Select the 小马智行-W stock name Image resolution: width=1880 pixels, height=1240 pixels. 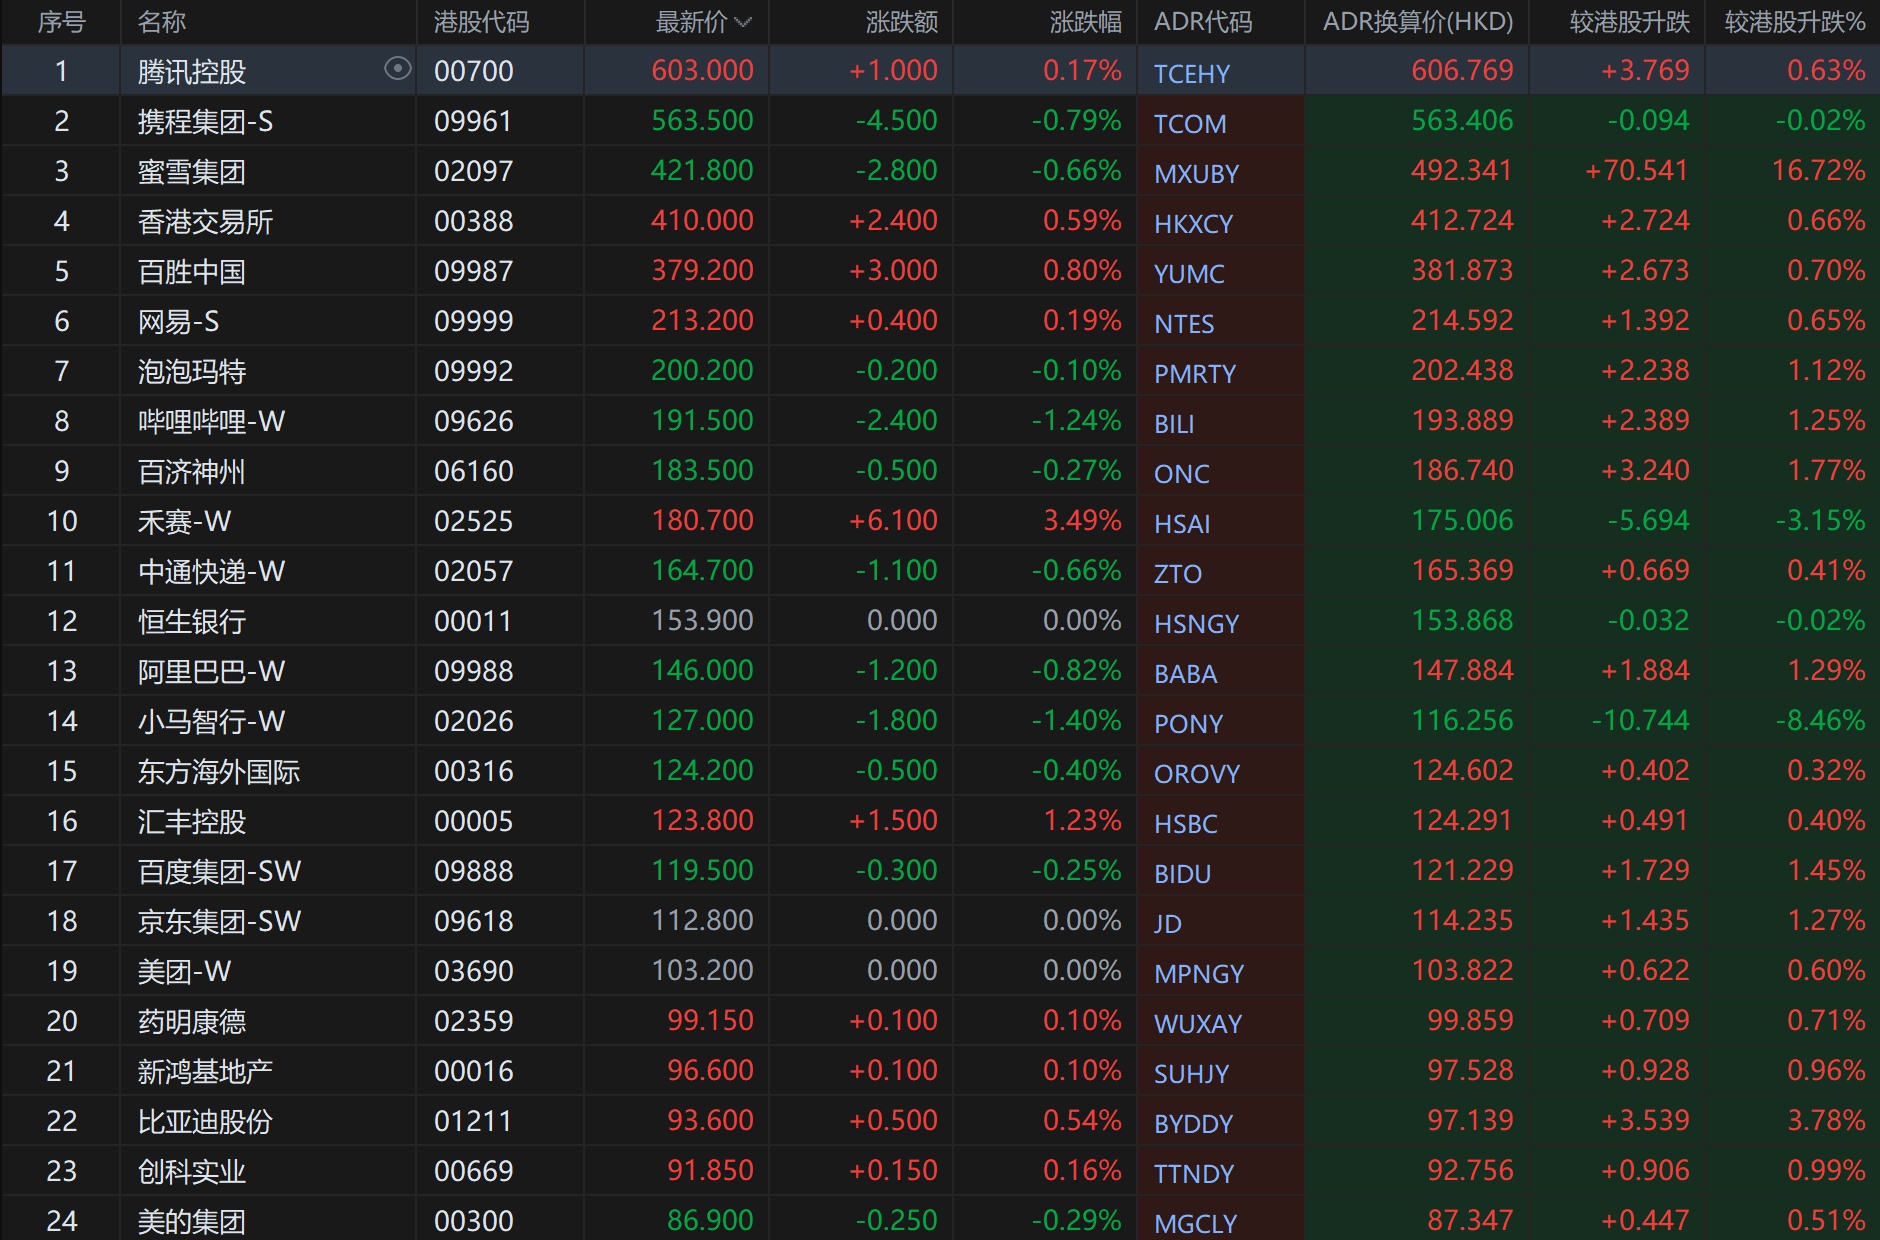[211, 722]
